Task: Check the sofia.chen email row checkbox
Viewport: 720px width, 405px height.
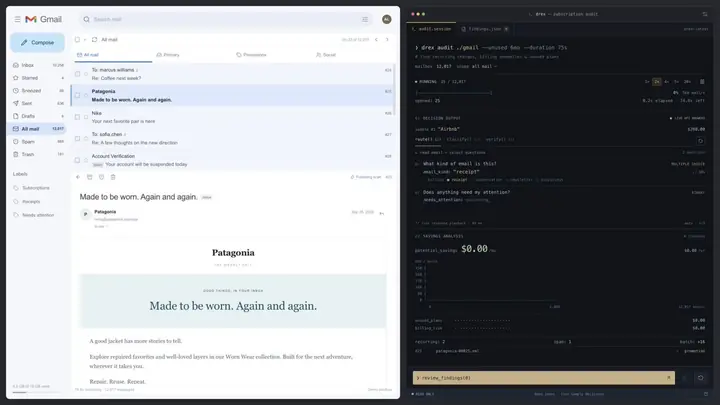Action: pyautogui.click(x=78, y=139)
